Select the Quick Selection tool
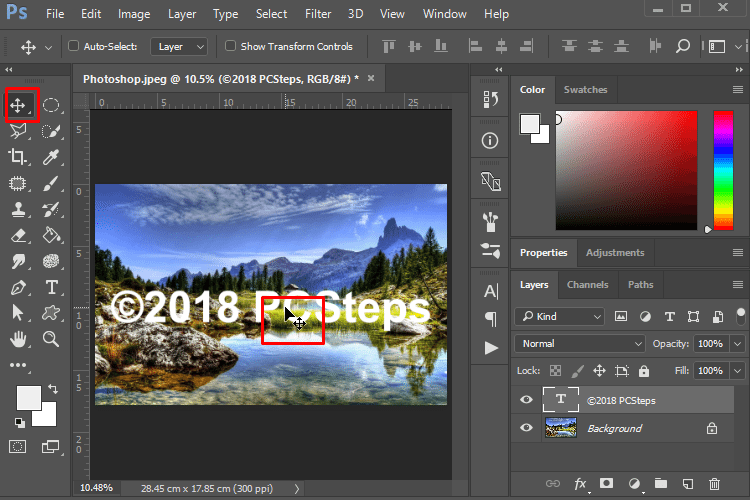Viewport: 750px width, 500px height. coord(51,131)
